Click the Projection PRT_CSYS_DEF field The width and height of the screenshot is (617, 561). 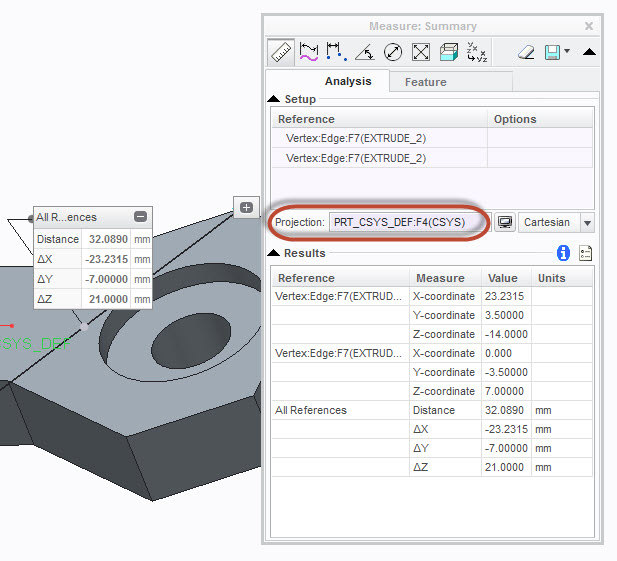coord(410,222)
